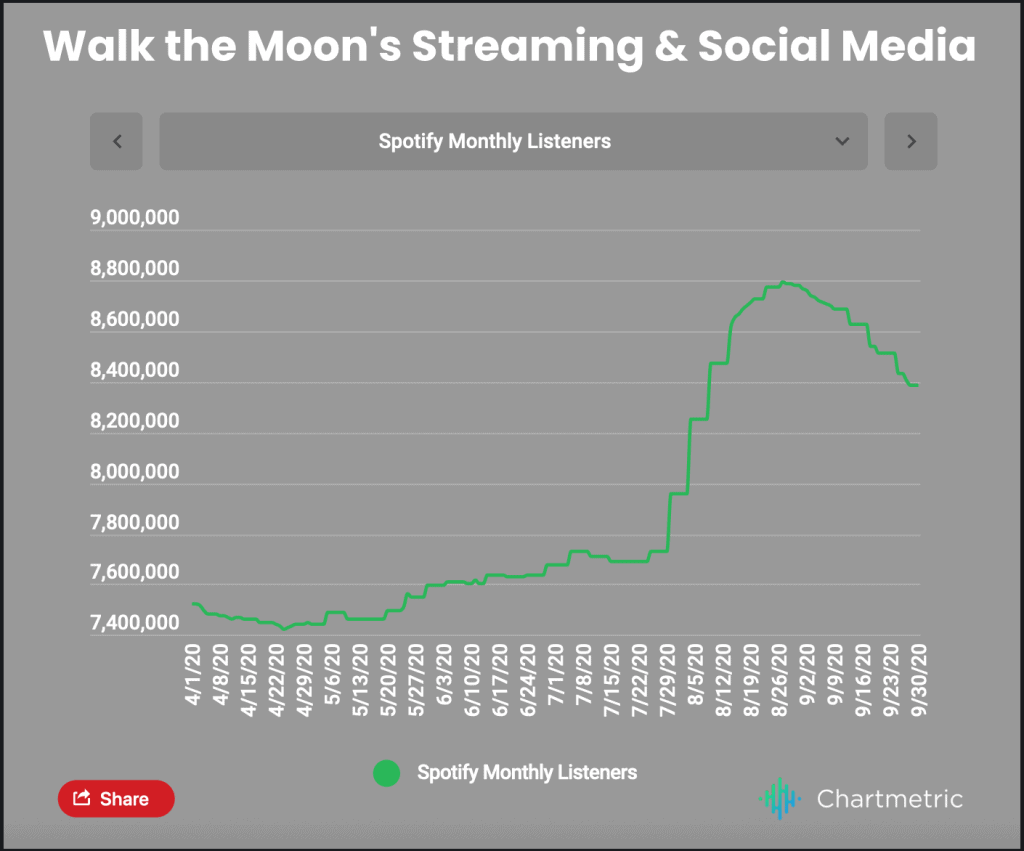The width and height of the screenshot is (1024, 851).
Task: Go to next metric with right arrow
Action: click(910, 141)
